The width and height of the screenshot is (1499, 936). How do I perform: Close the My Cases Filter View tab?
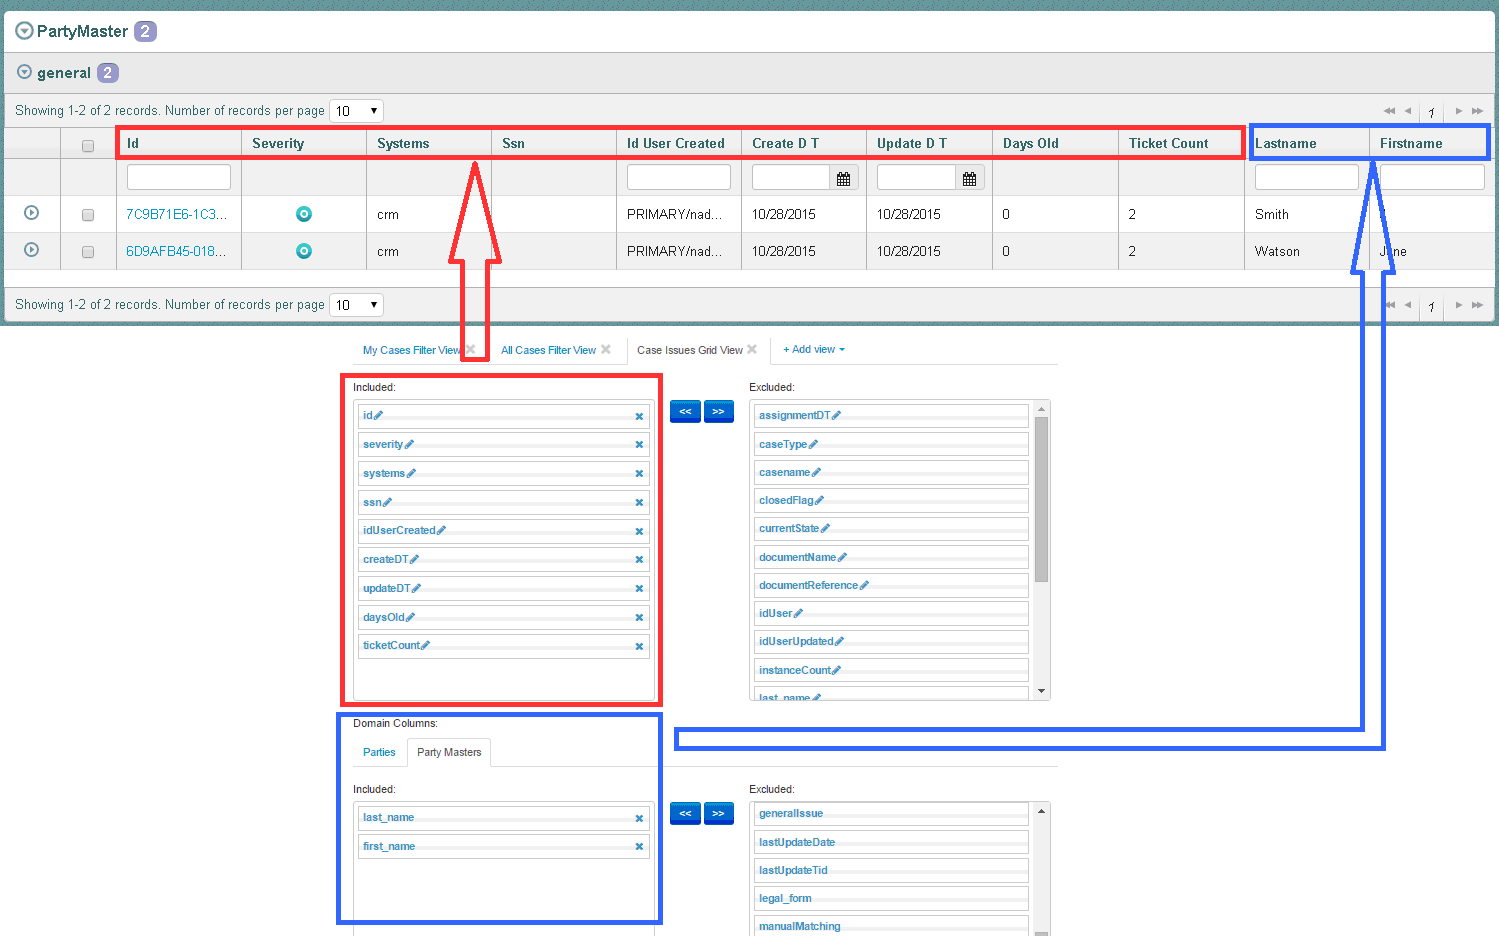[x=470, y=349]
